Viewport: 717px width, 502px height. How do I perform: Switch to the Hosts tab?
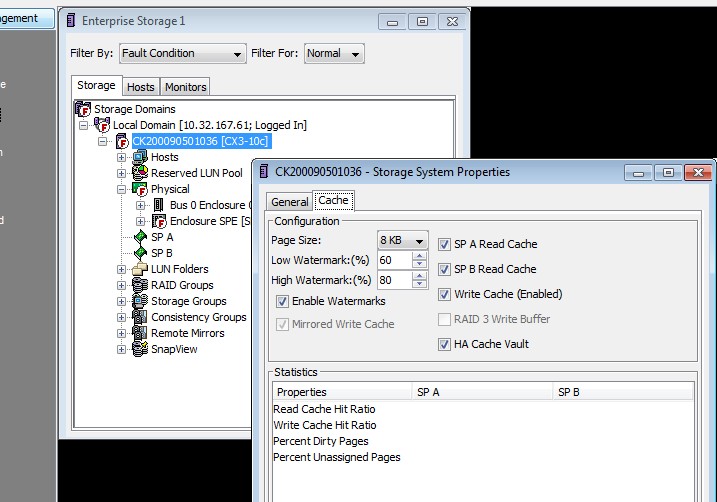pos(141,87)
